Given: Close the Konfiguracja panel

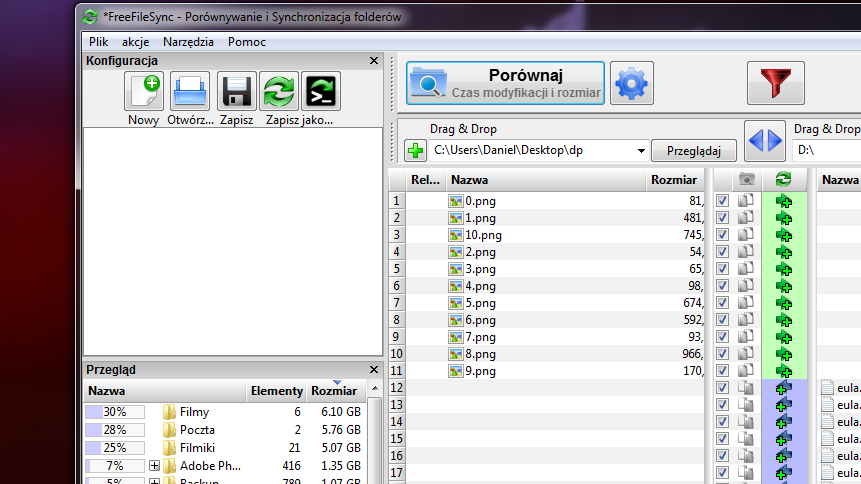Looking at the screenshot, I should coord(374,60).
